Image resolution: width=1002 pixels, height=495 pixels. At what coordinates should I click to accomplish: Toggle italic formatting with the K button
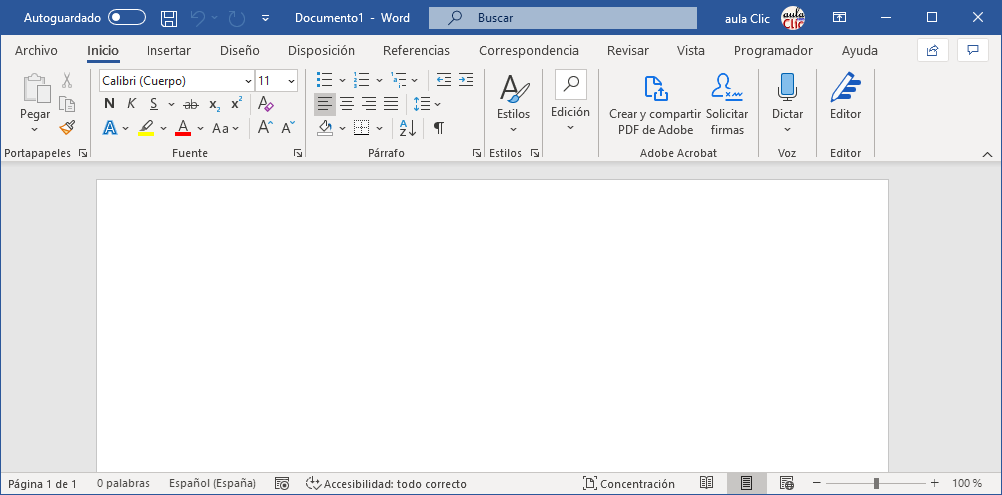point(131,104)
